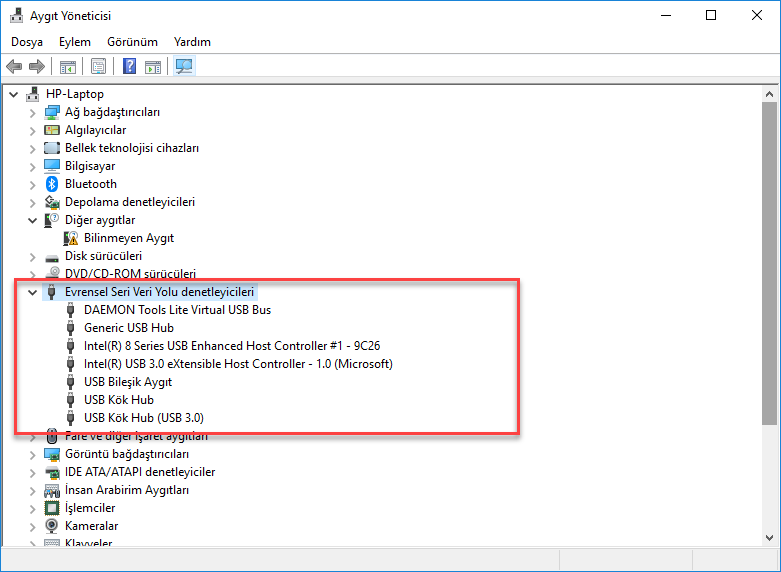Select Bilinmeyen Aygıt label
781x572 pixels.
(x=129, y=238)
